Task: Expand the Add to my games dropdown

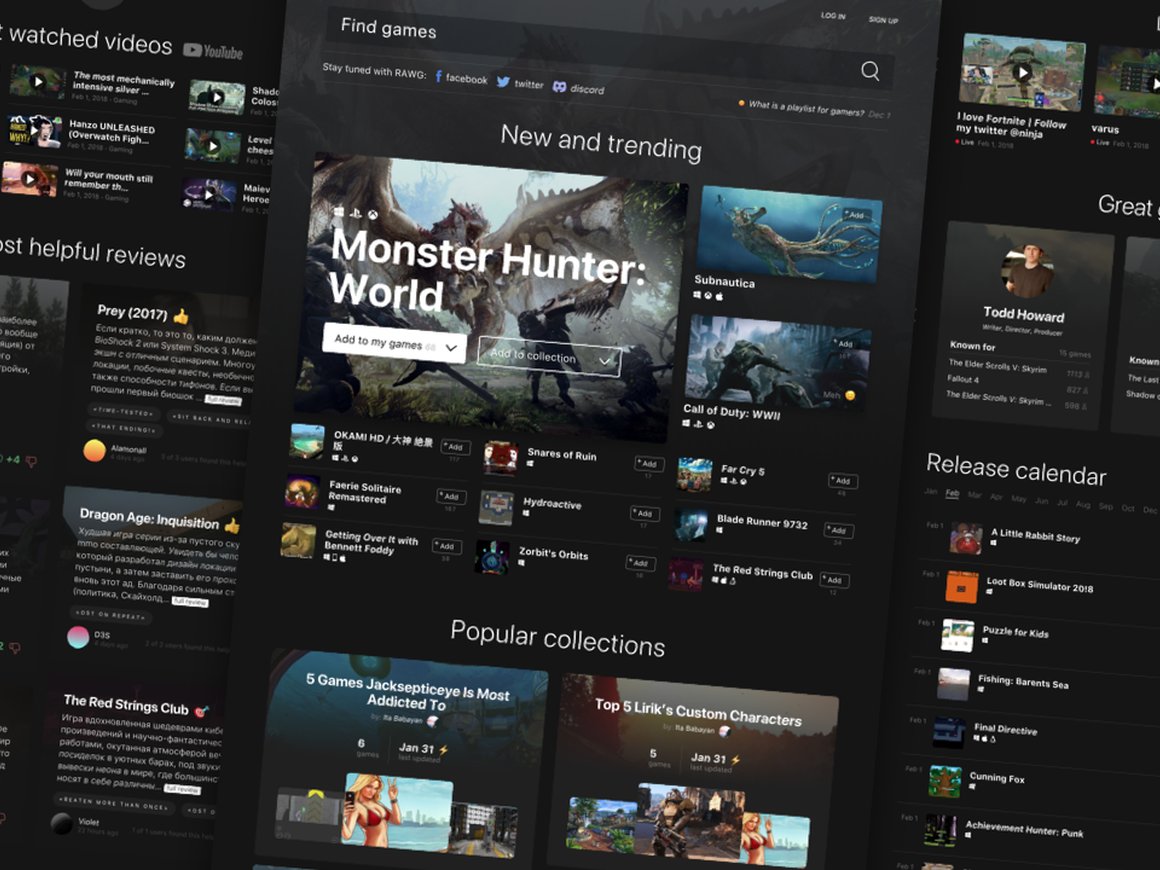Action: coord(452,348)
